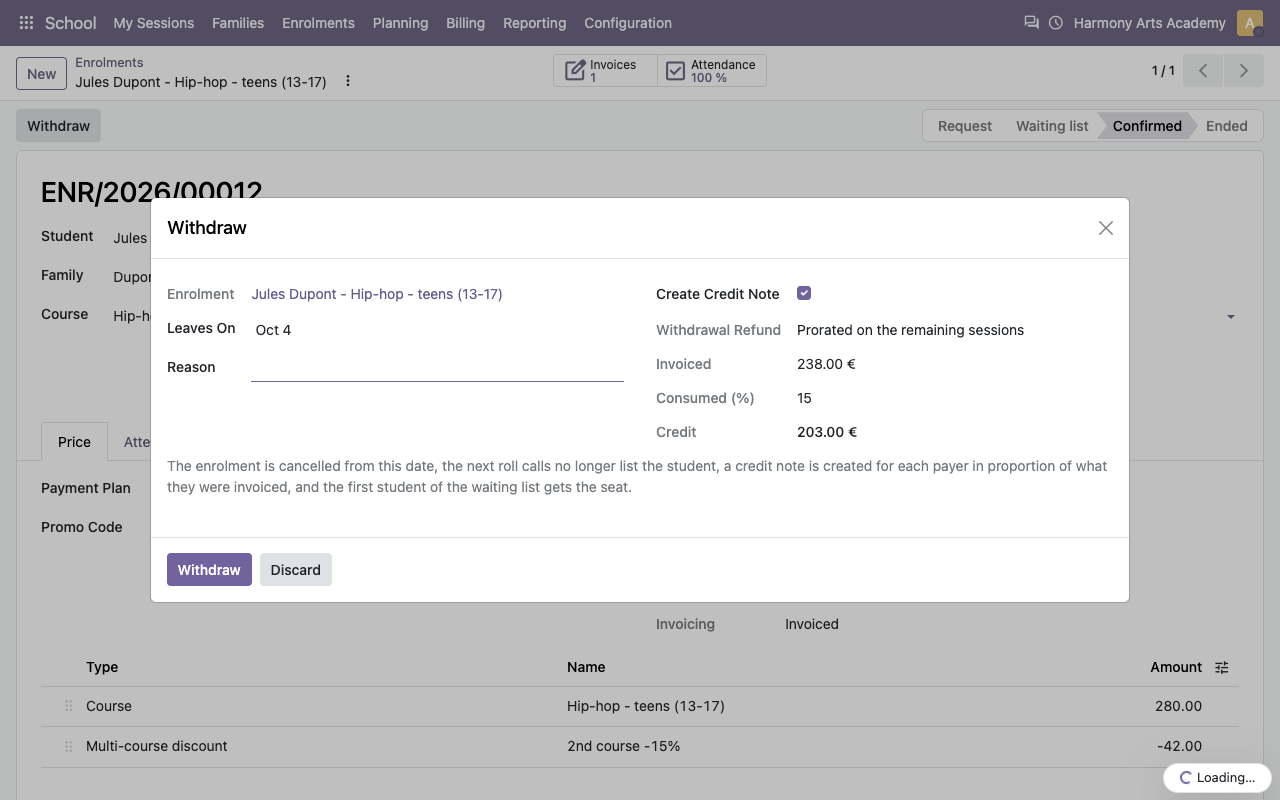The image size is (1280, 800).
Task: Confirm with the purple Withdraw button
Action: click(209, 570)
